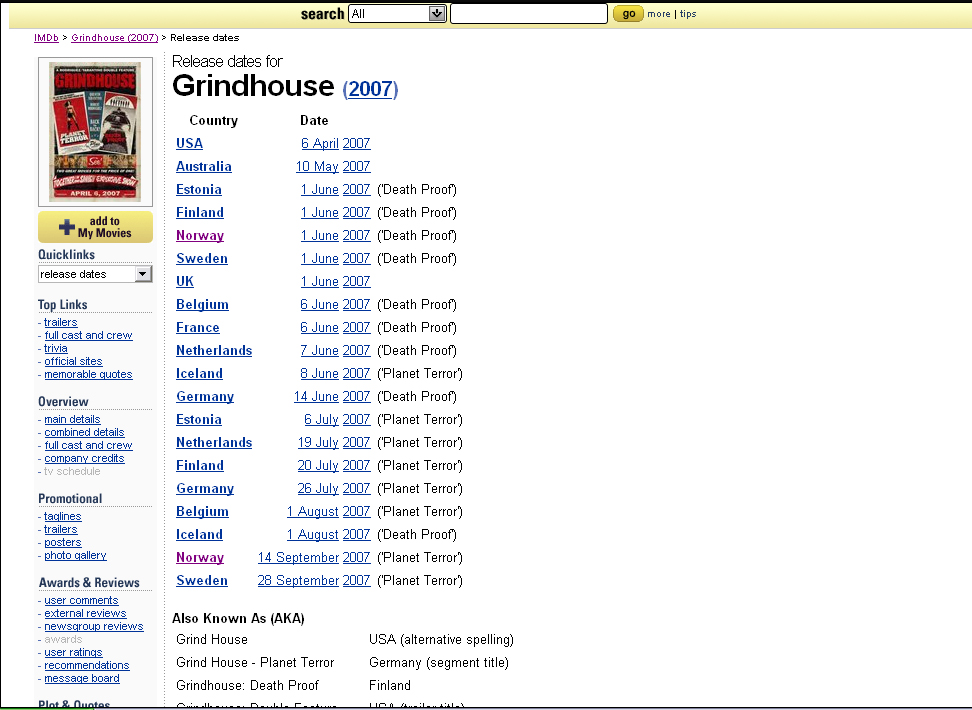Click Netherlands link in the 19 July row
The image size is (972, 710).
214,443
